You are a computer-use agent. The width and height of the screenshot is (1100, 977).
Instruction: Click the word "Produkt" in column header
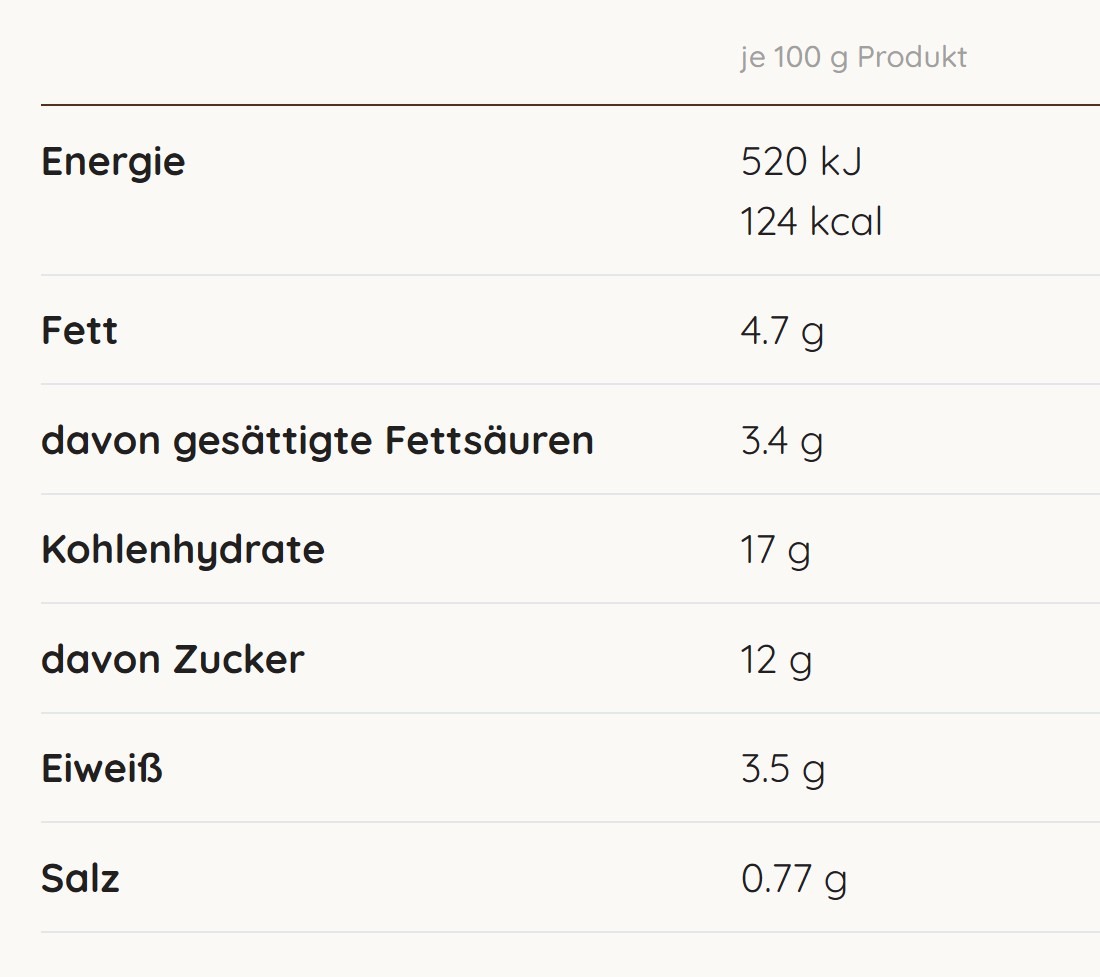coord(912,58)
